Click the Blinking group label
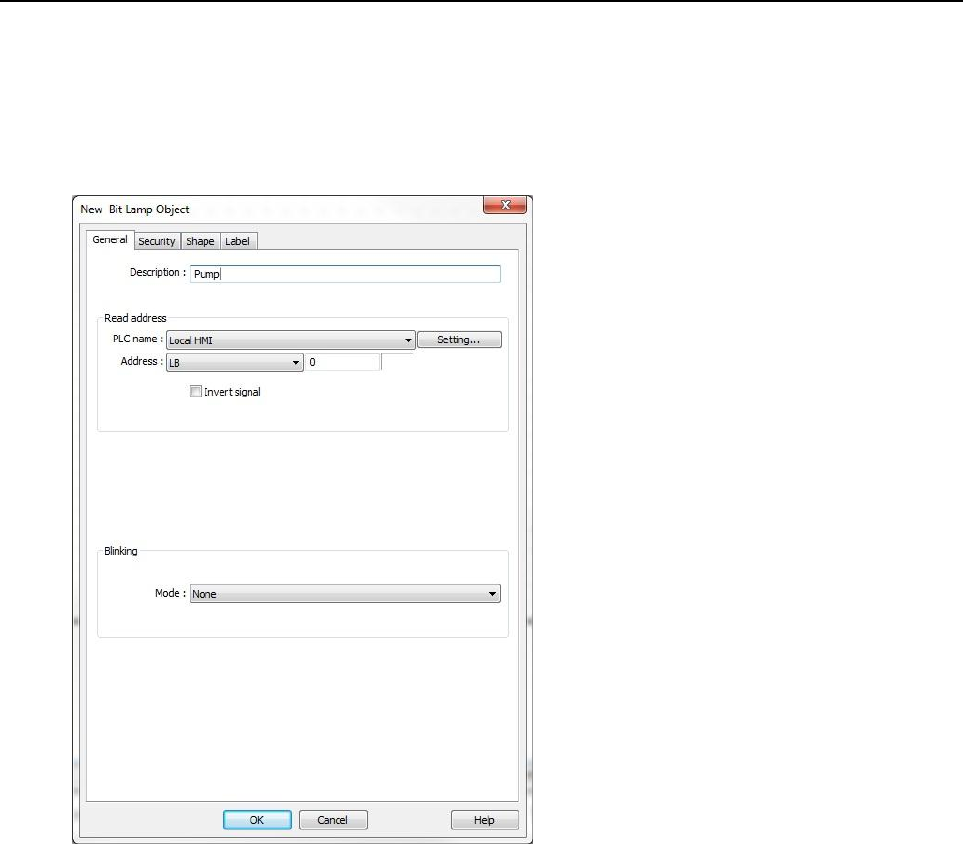The height and width of the screenshot is (844, 963). pos(121,551)
